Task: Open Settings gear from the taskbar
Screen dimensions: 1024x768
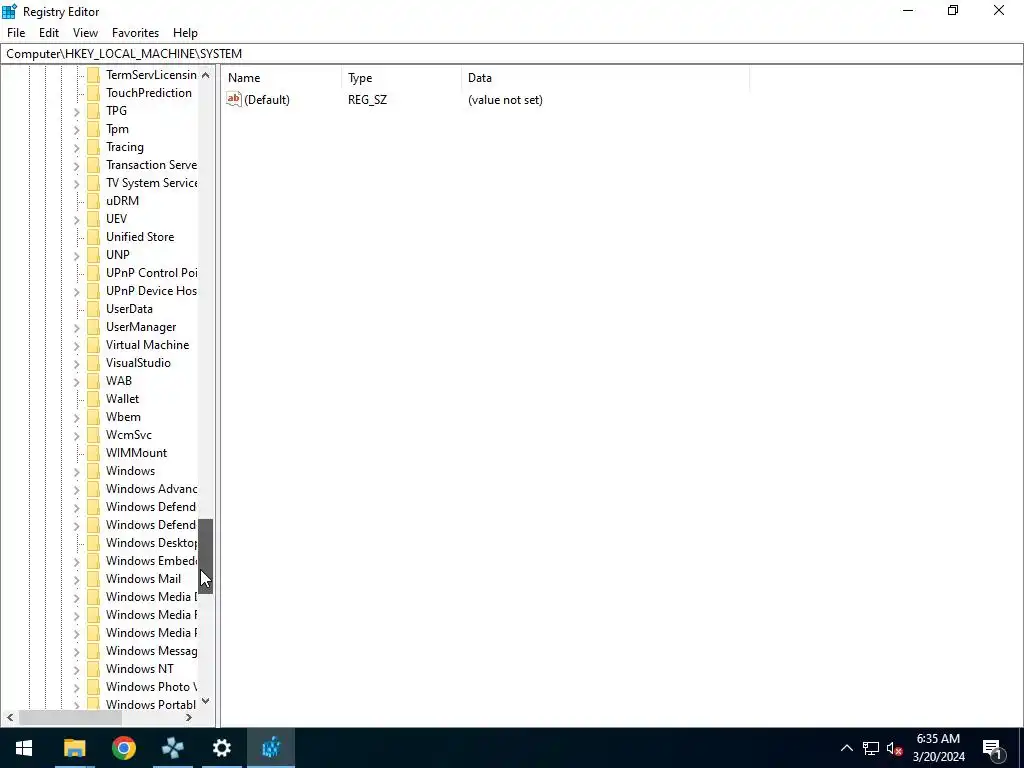Action: click(x=221, y=748)
